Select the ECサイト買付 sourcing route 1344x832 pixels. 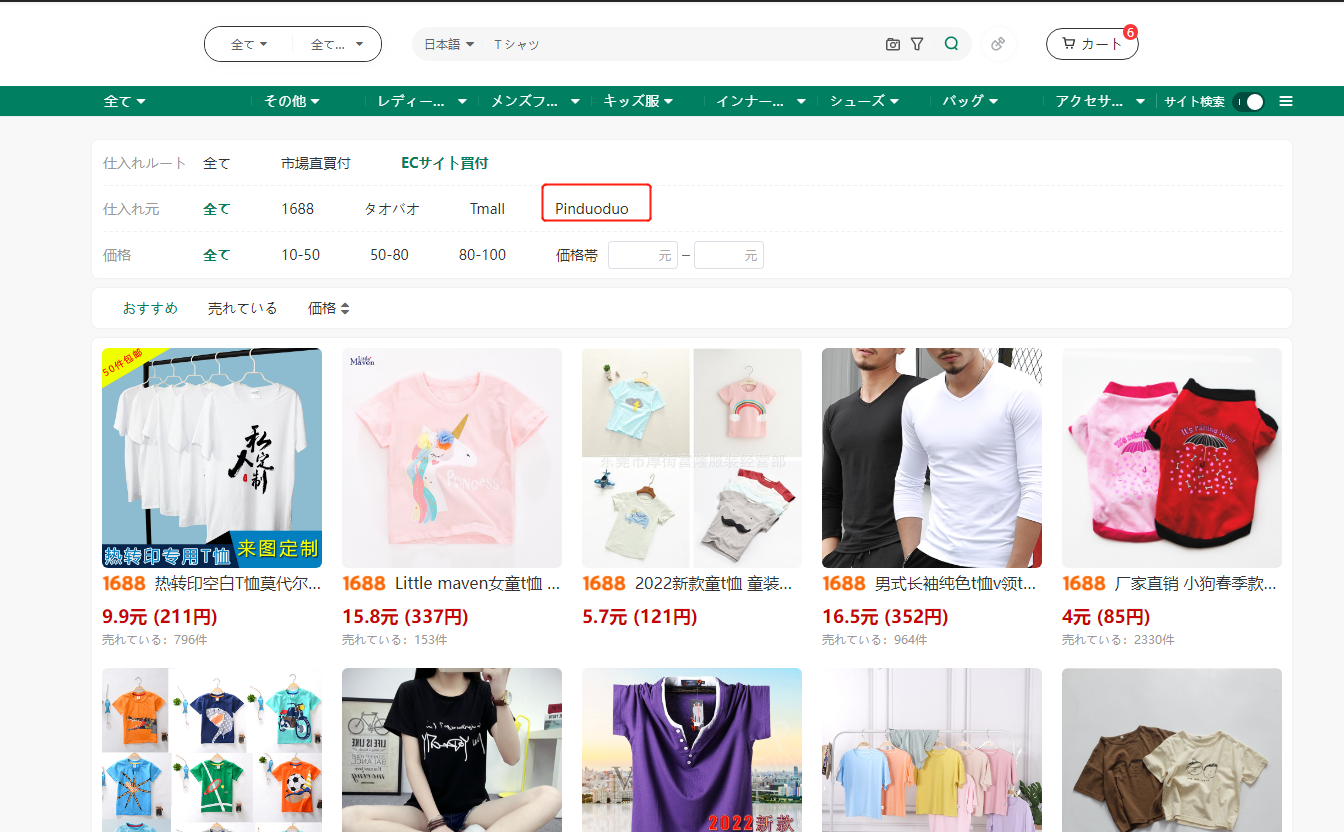pyautogui.click(x=445, y=163)
